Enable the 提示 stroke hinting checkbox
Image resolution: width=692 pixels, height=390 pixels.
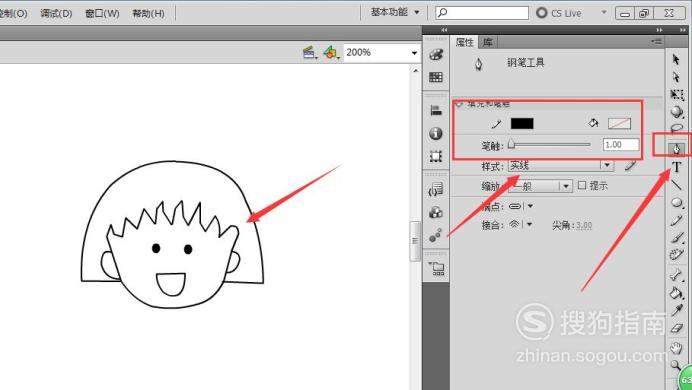point(582,185)
